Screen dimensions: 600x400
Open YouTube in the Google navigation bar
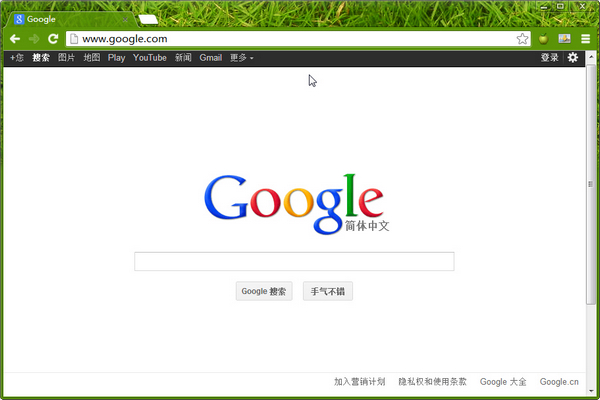(150, 58)
